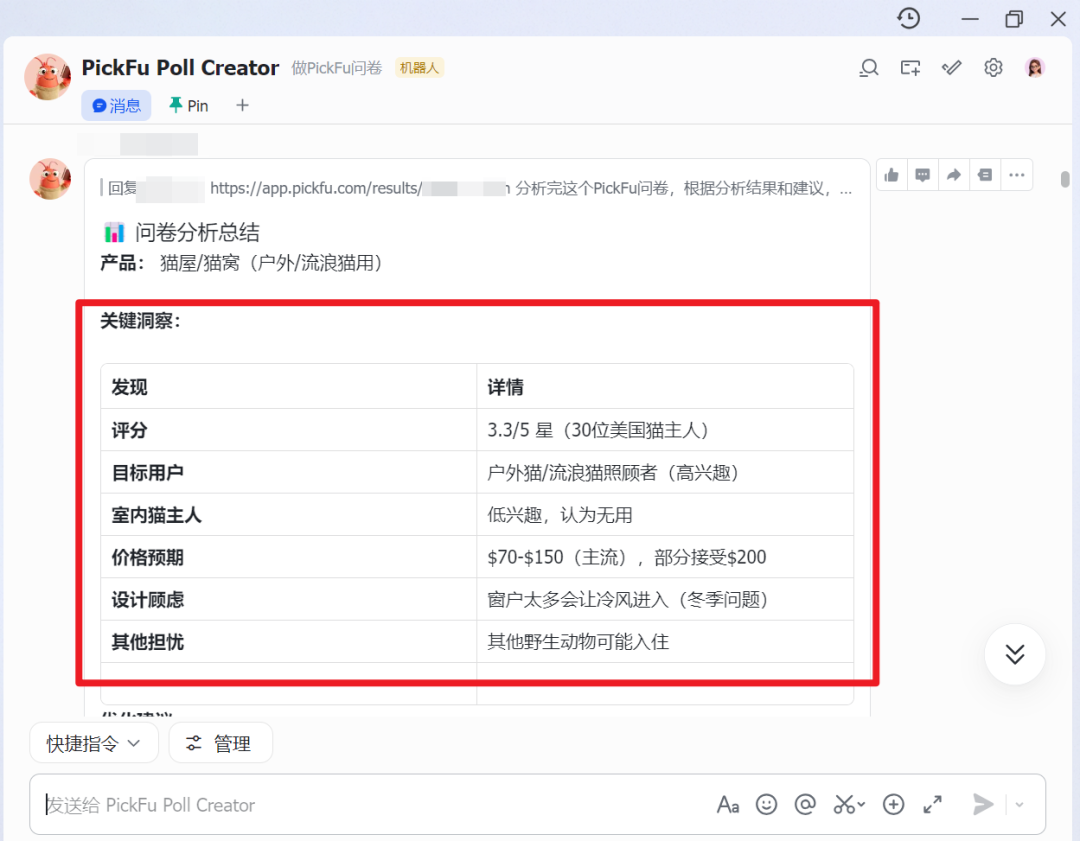Select the 消息 messages tab
The height and width of the screenshot is (841, 1080).
tap(116, 105)
